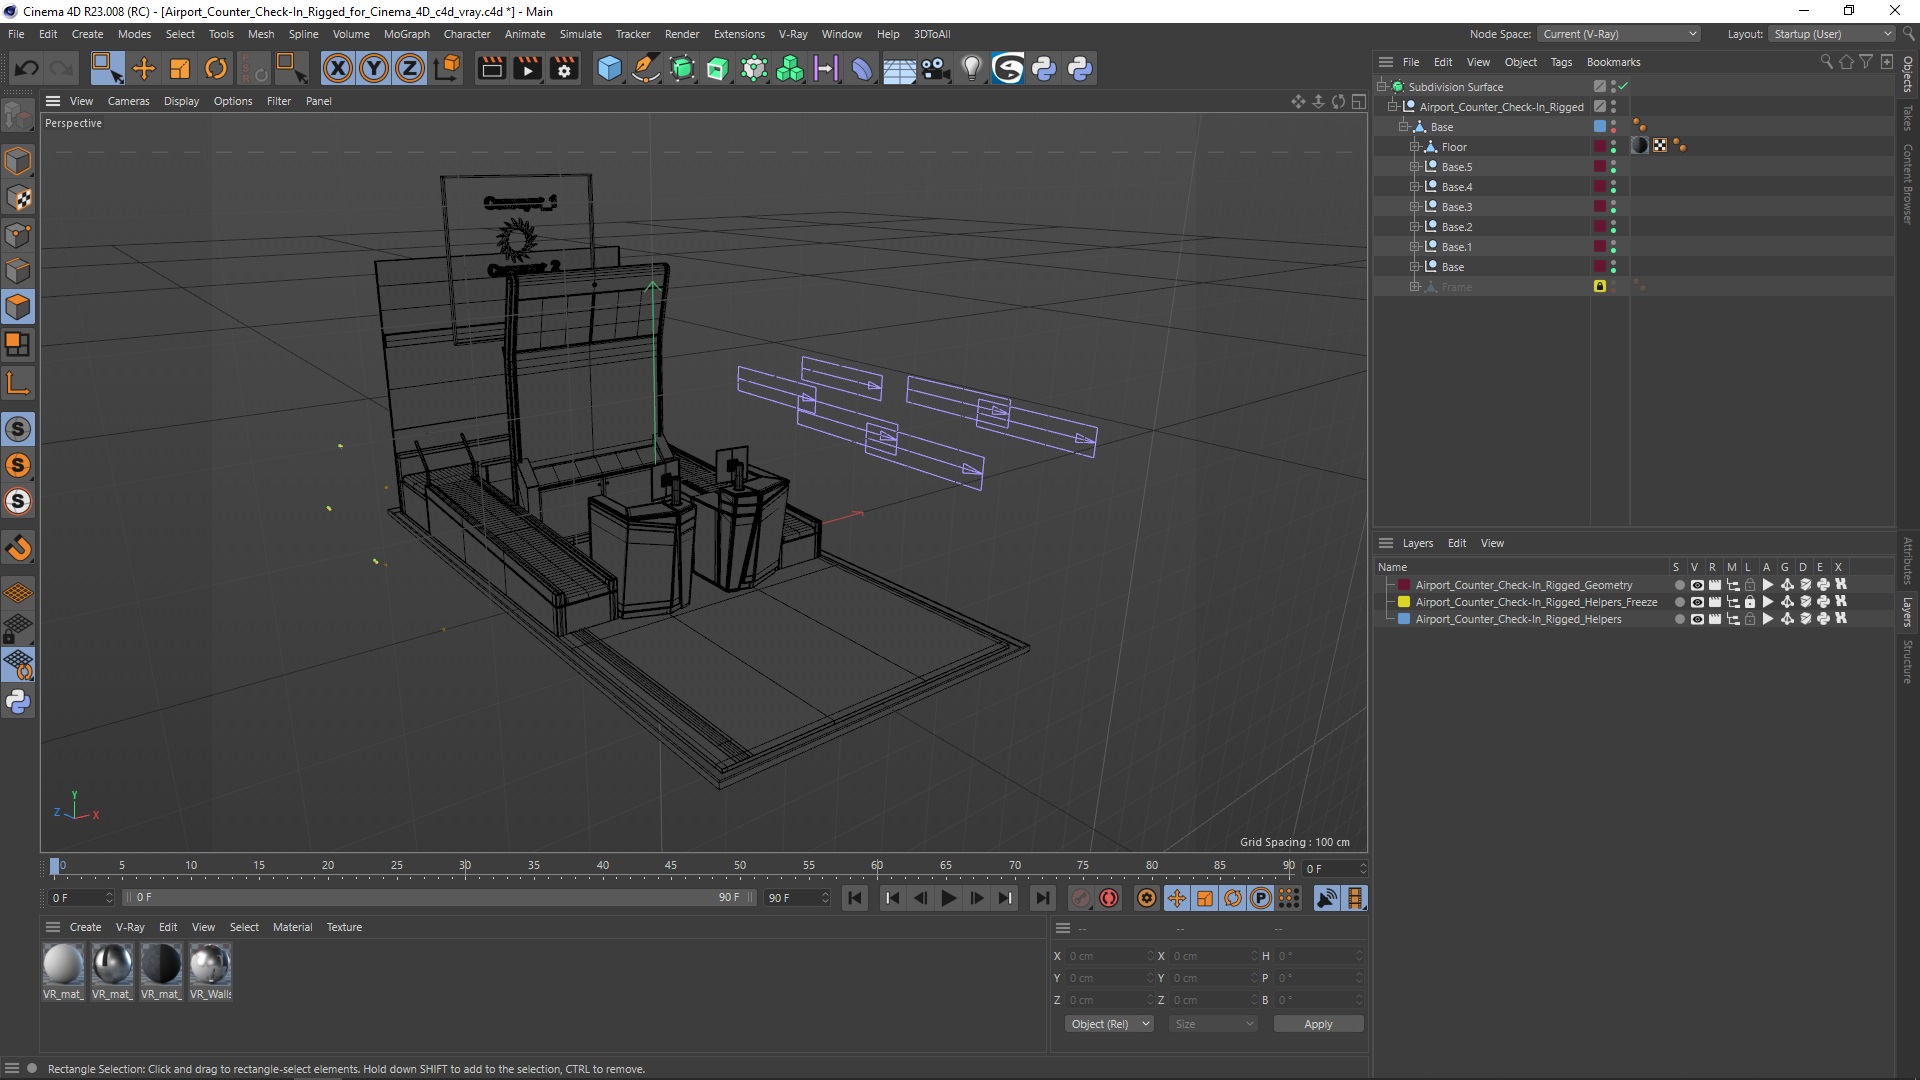The image size is (1920, 1080).
Task: Expand the Base.3 object node
Action: 1415,207
